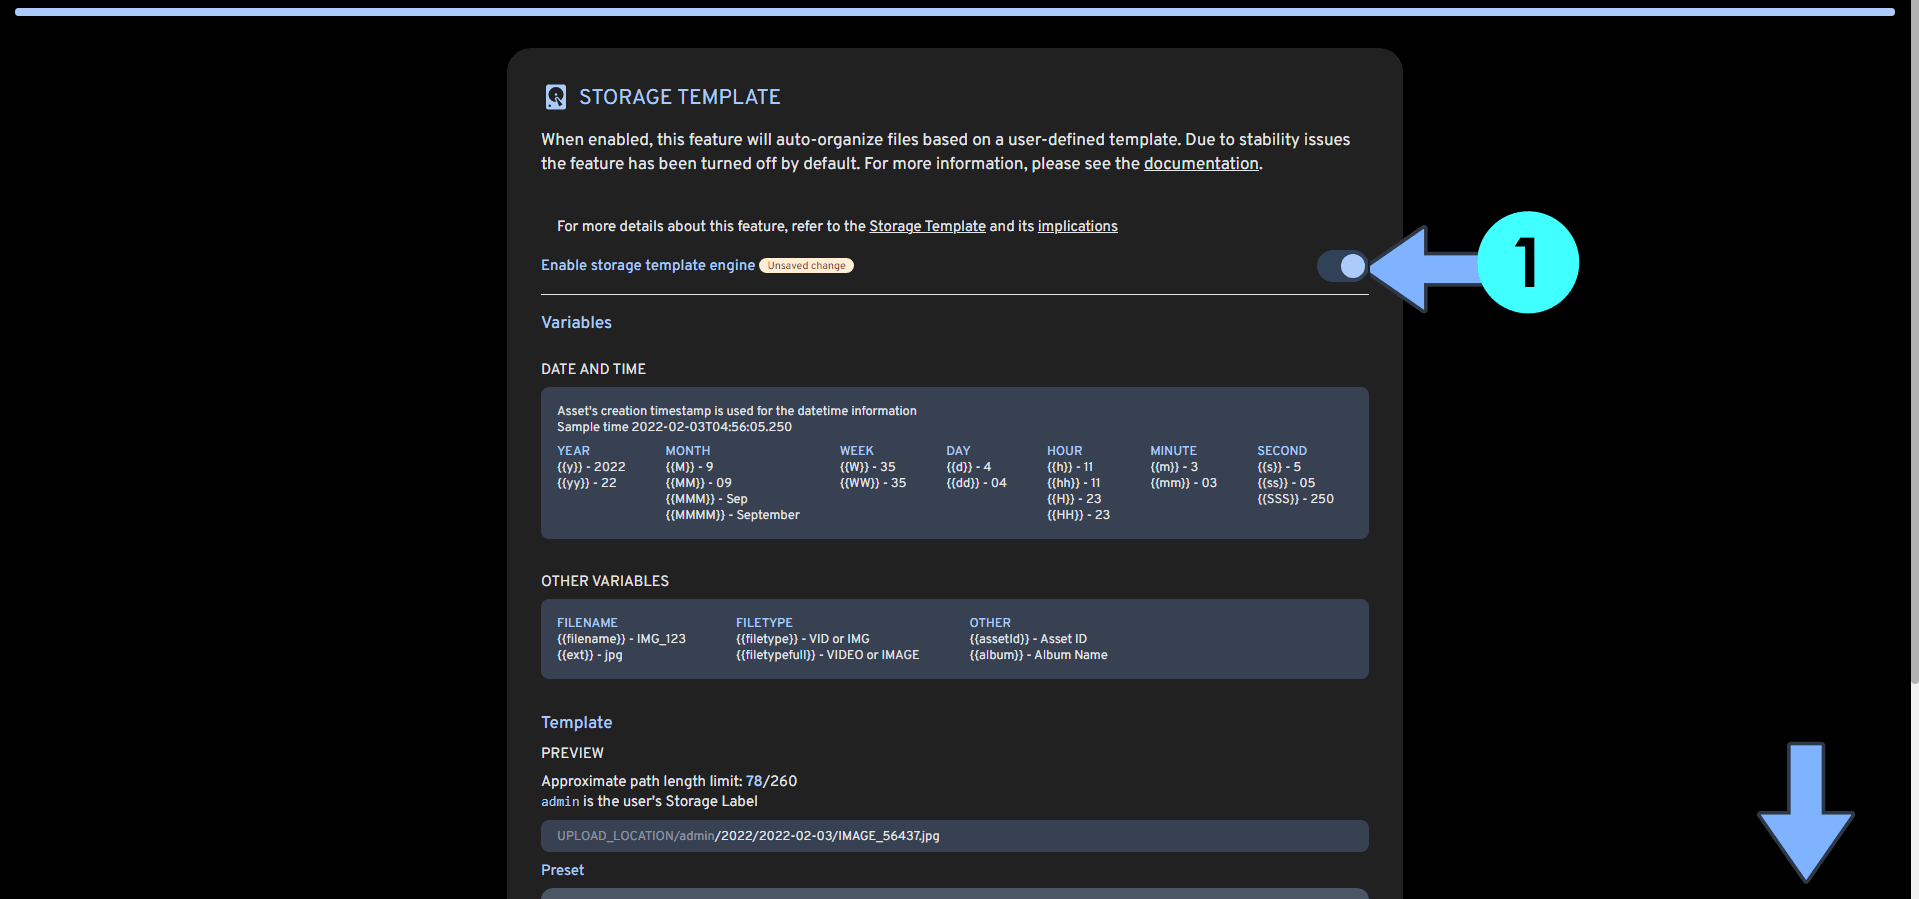Click the {{hh}} - 11 variable
The width and height of the screenshot is (1919, 899).
(1074, 483)
